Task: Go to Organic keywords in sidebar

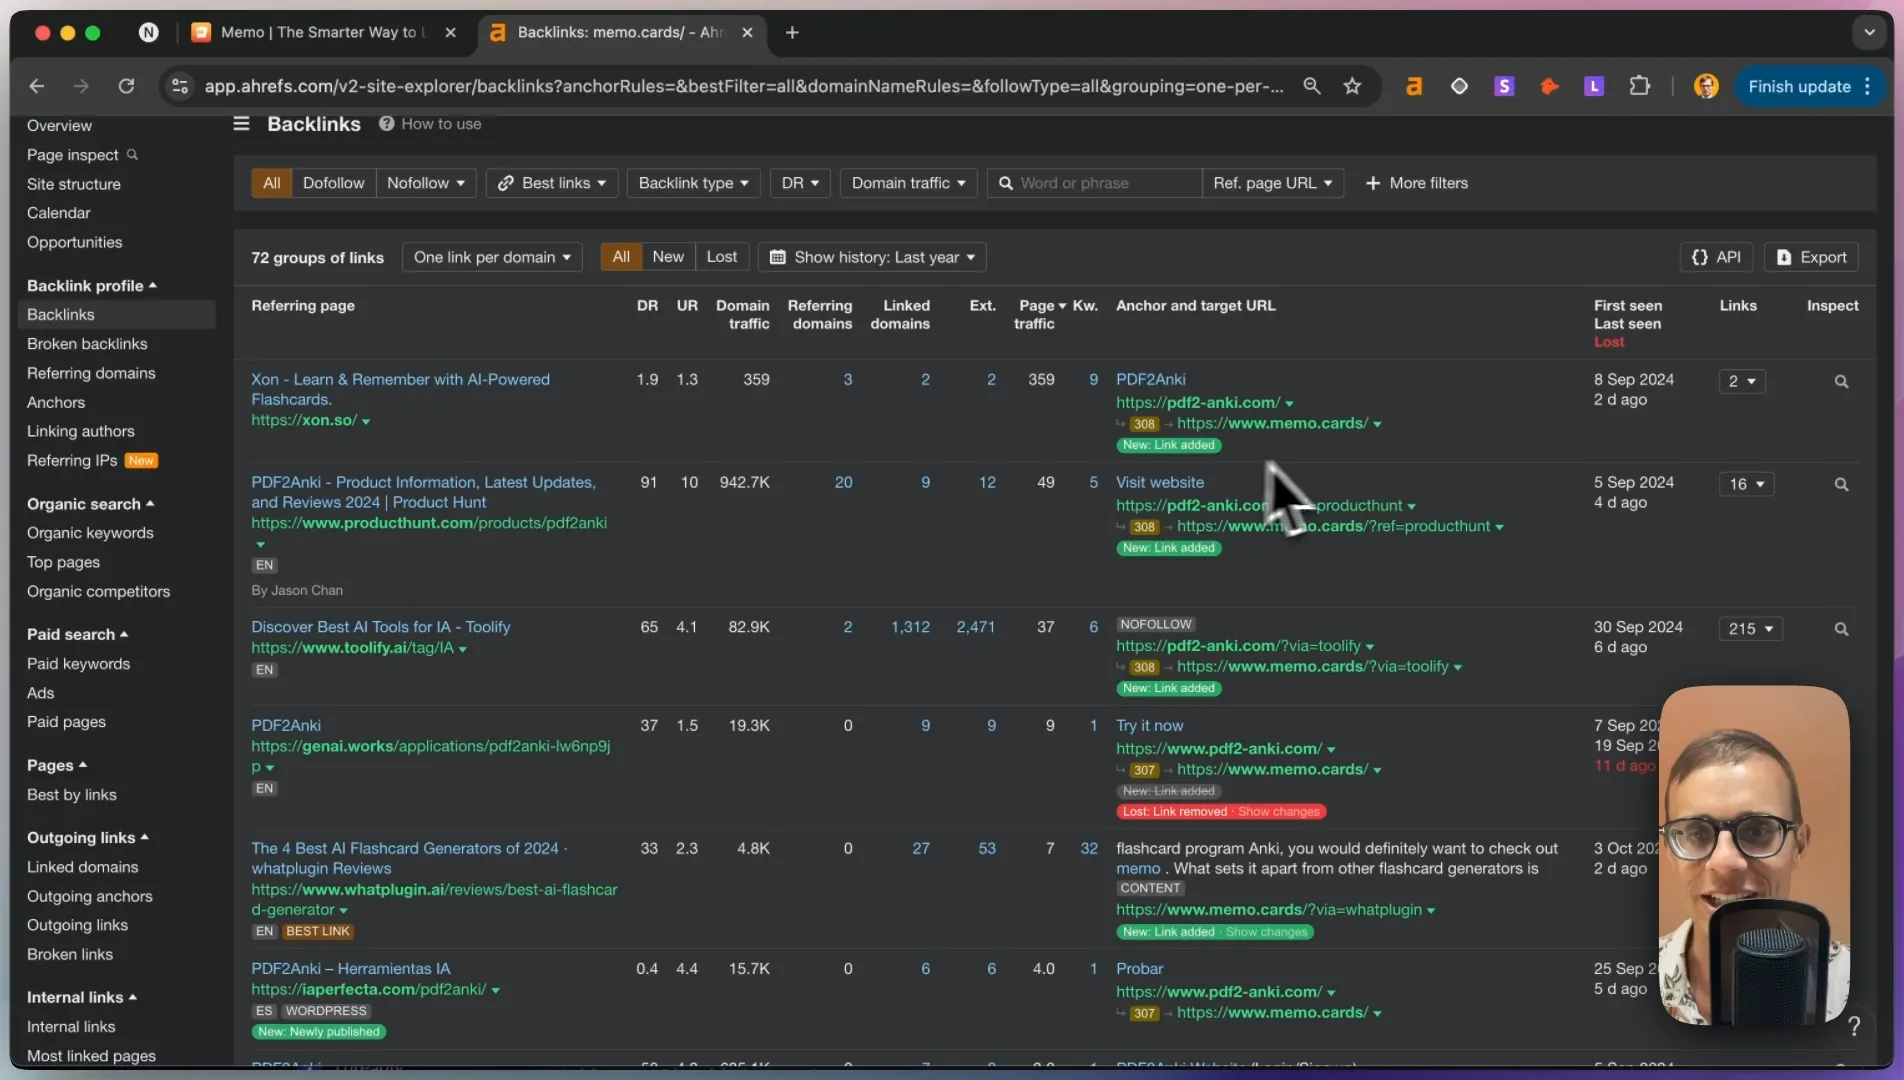Action: coord(90,533)
